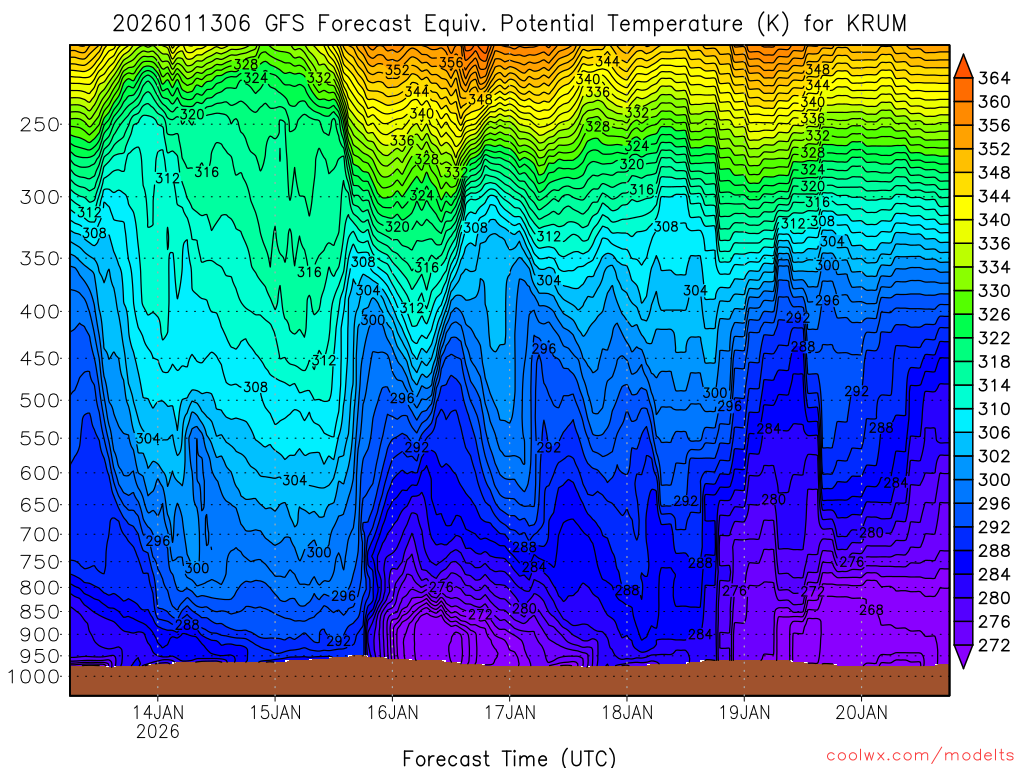Select the 14JAN label on the time axis

[x=158, y=712]
